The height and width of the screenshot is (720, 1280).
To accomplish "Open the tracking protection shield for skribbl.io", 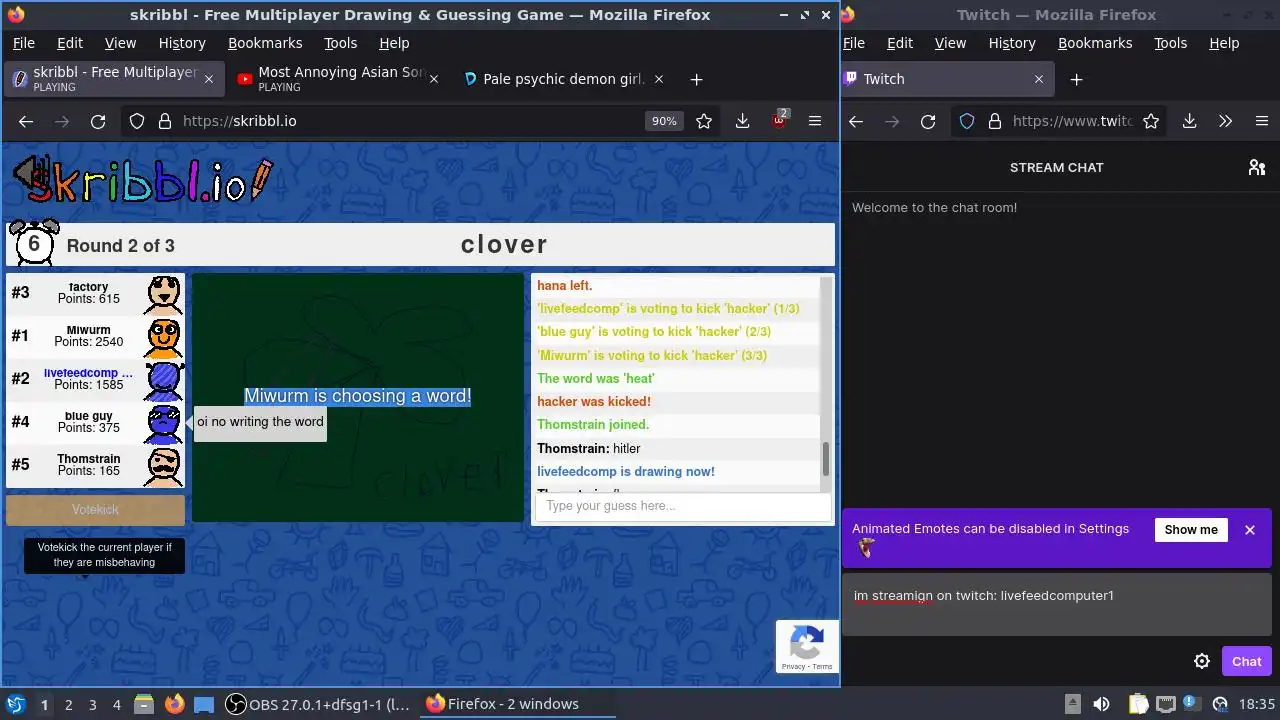I will 137,121.
